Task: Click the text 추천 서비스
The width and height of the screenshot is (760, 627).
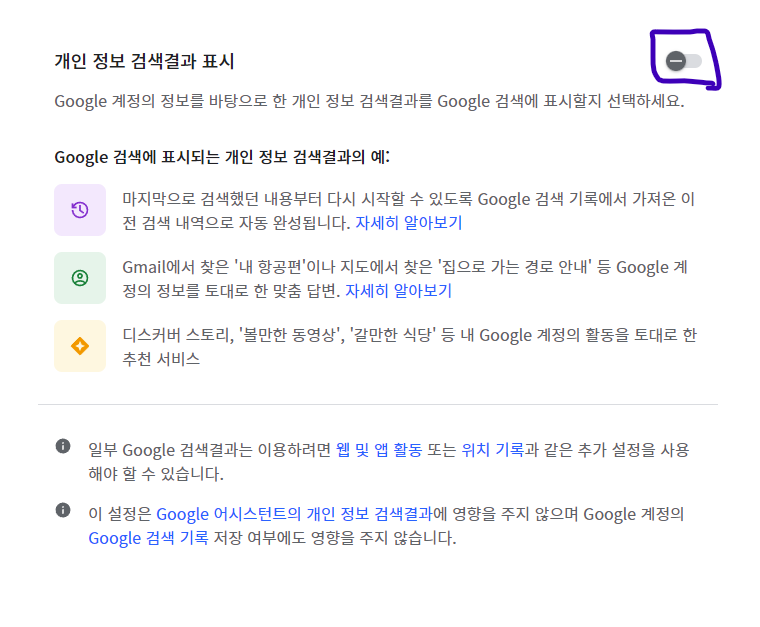Action: [x=161, y=359]
